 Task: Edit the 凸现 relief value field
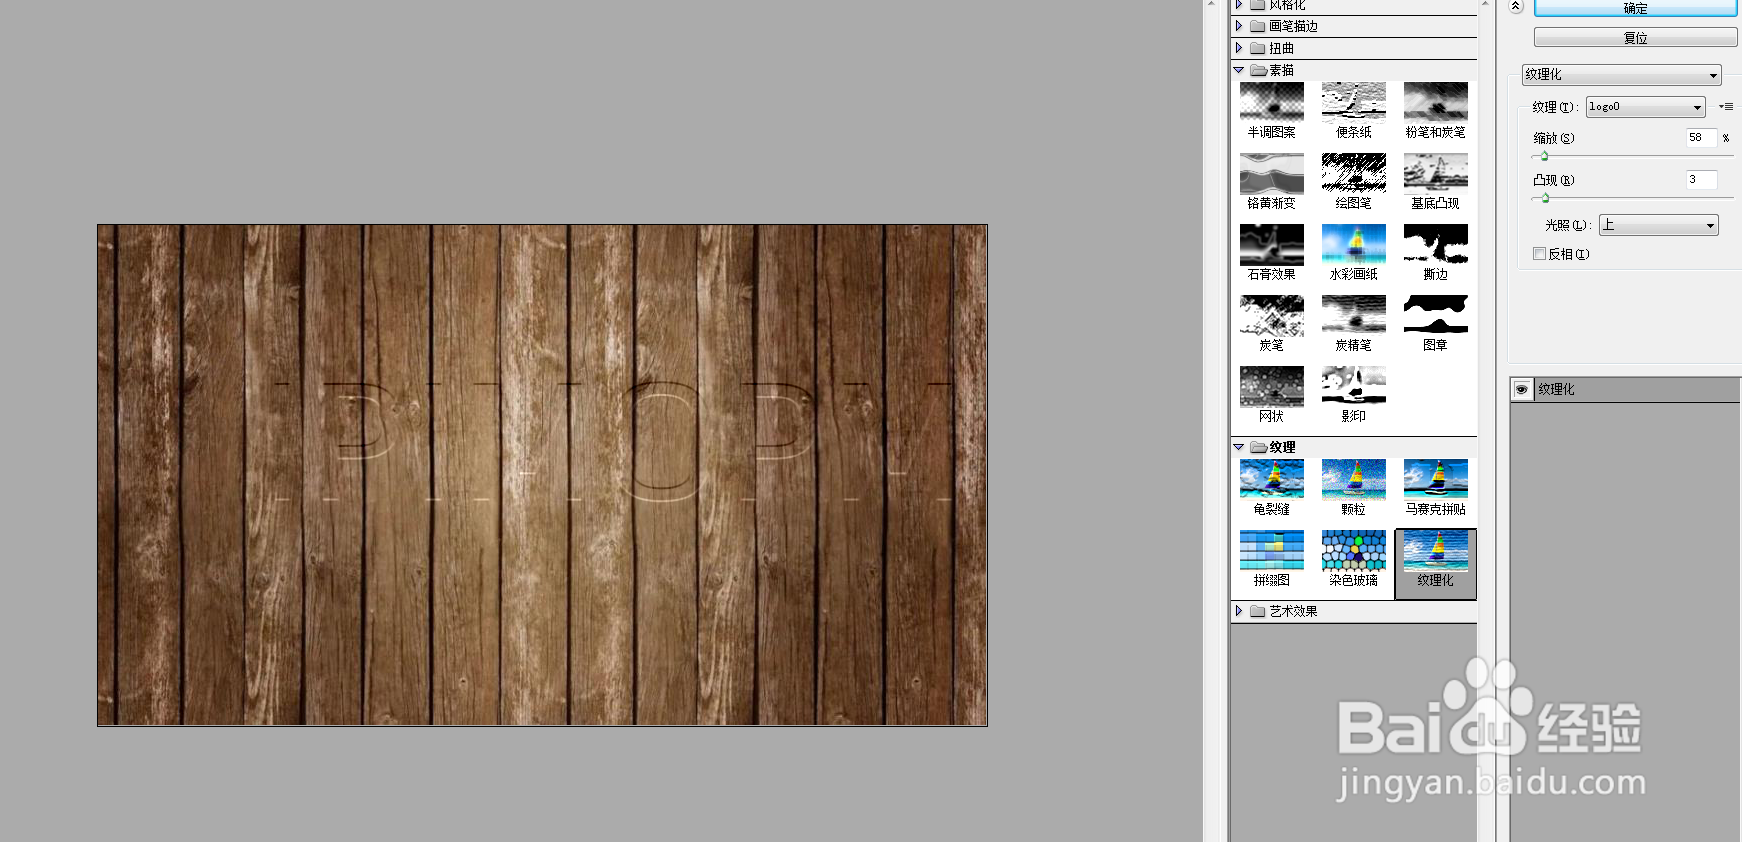(x=1701, y=180)
